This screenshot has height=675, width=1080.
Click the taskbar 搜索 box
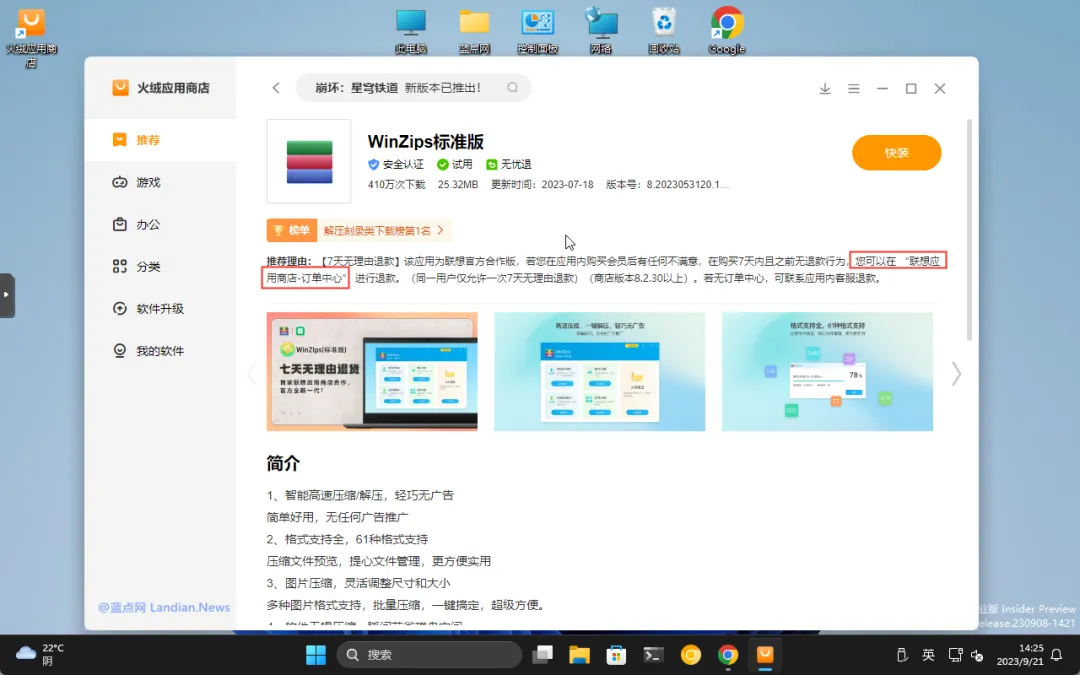click(x=430, y=654)
